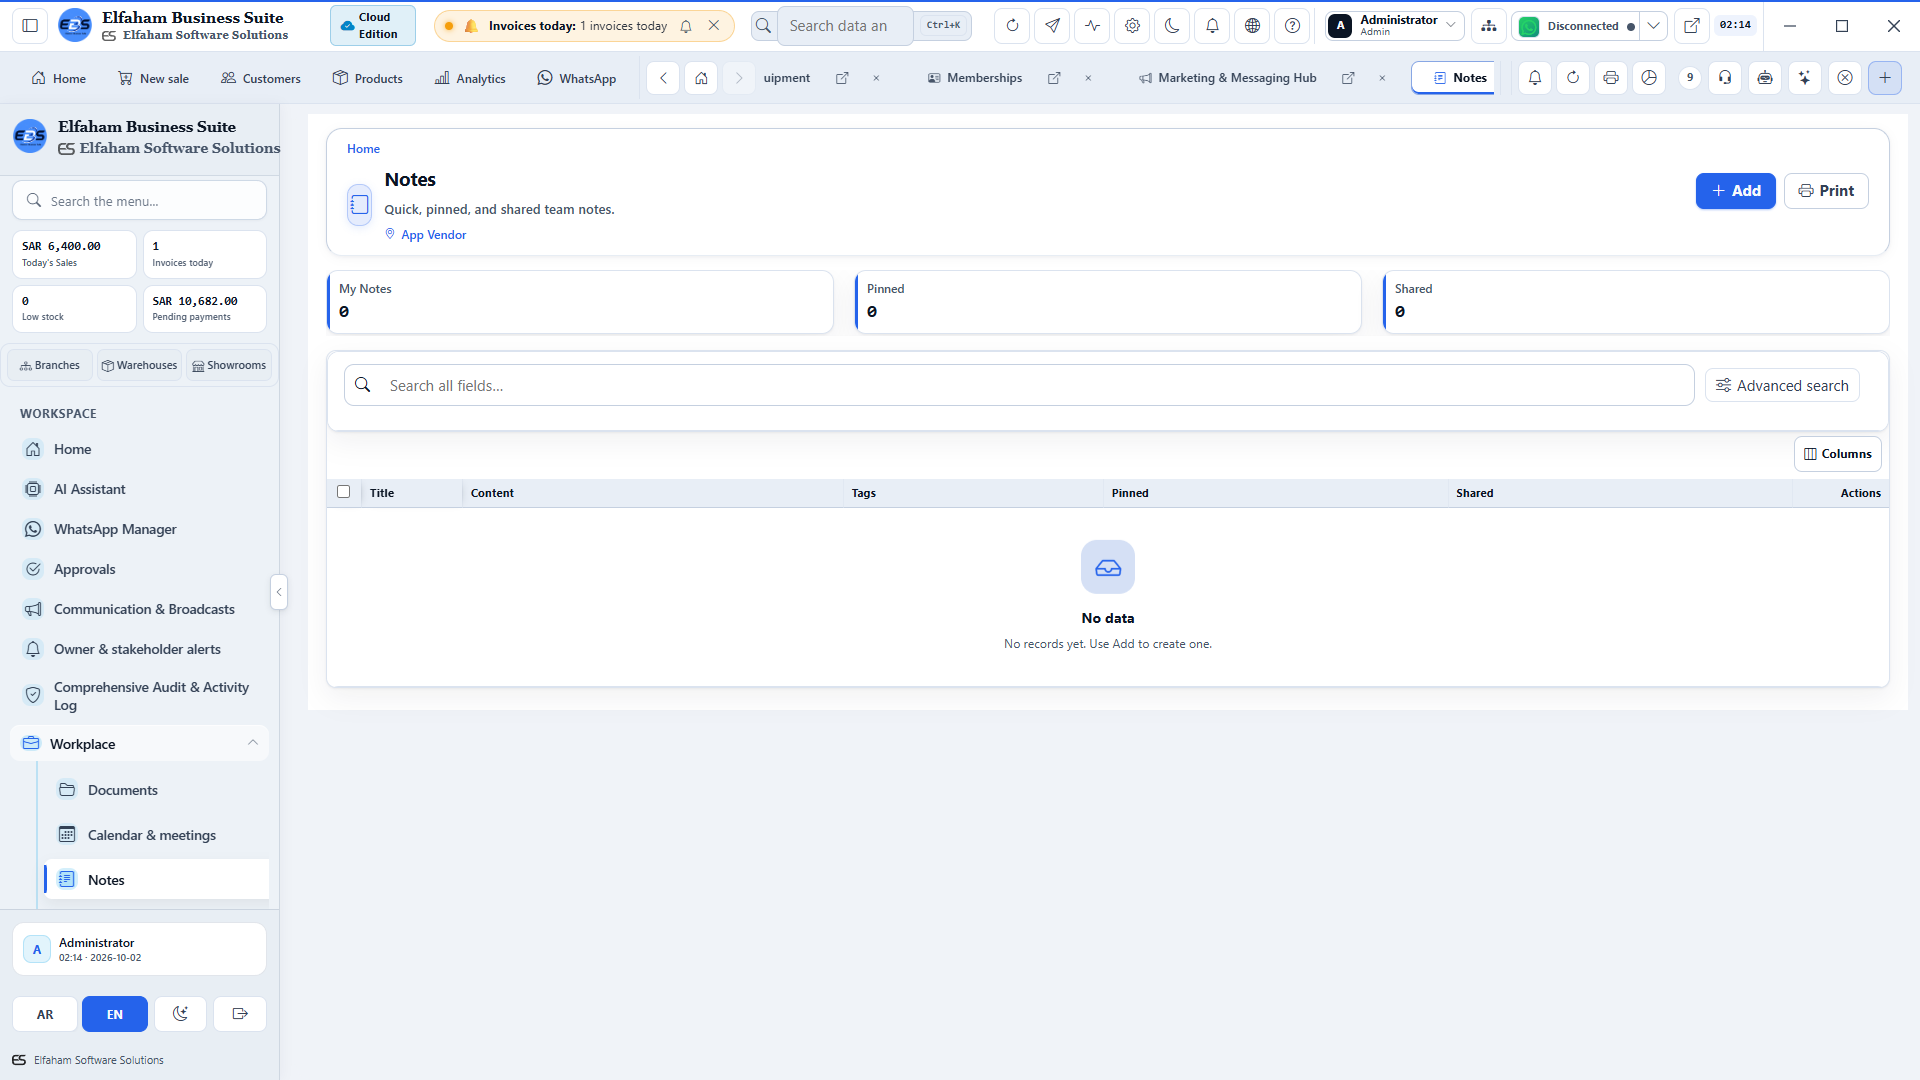Open the help question mark icon
The image size is (1920, 1080).
pyautogui.click(x=1292, y=26)
